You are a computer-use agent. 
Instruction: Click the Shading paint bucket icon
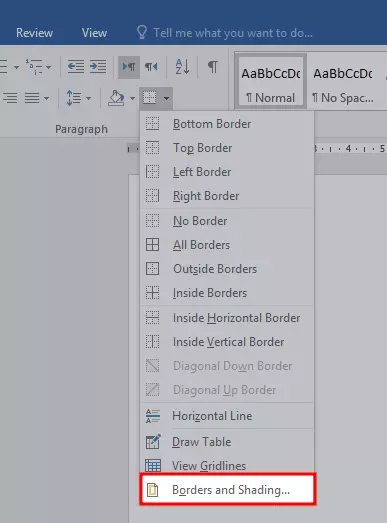point(116,98)
